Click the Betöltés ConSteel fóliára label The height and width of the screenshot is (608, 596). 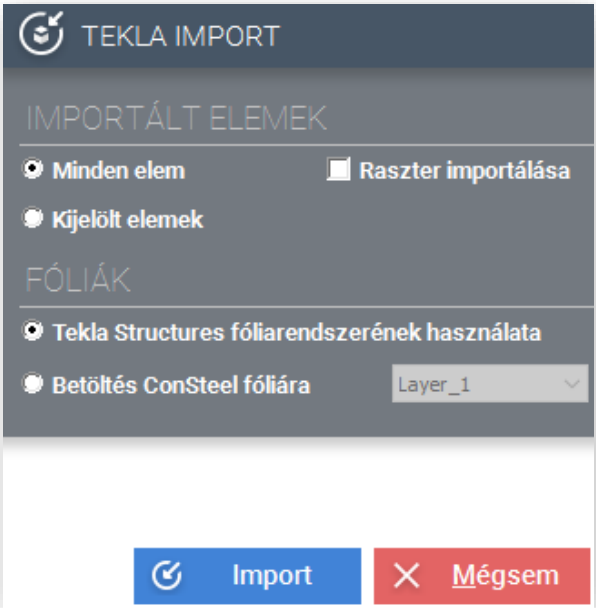point(181,385)
